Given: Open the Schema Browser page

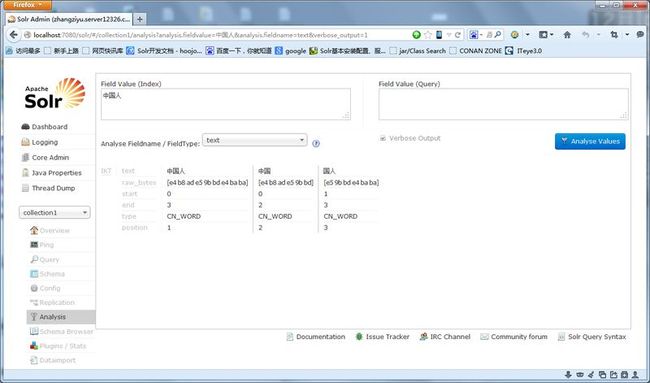Looking at the screenshot, I should [x=61, y=332].
